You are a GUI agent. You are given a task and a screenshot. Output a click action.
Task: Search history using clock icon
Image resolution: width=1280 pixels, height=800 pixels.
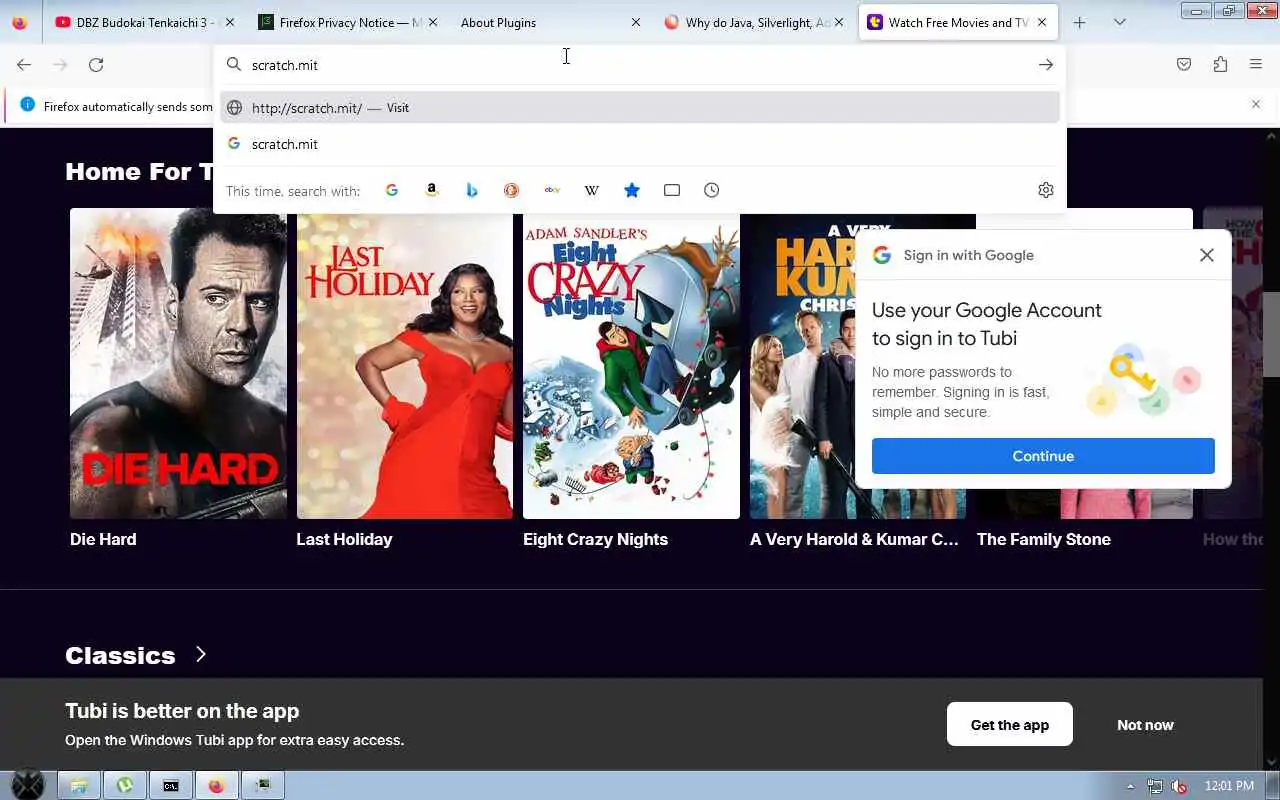coord(712,190)
